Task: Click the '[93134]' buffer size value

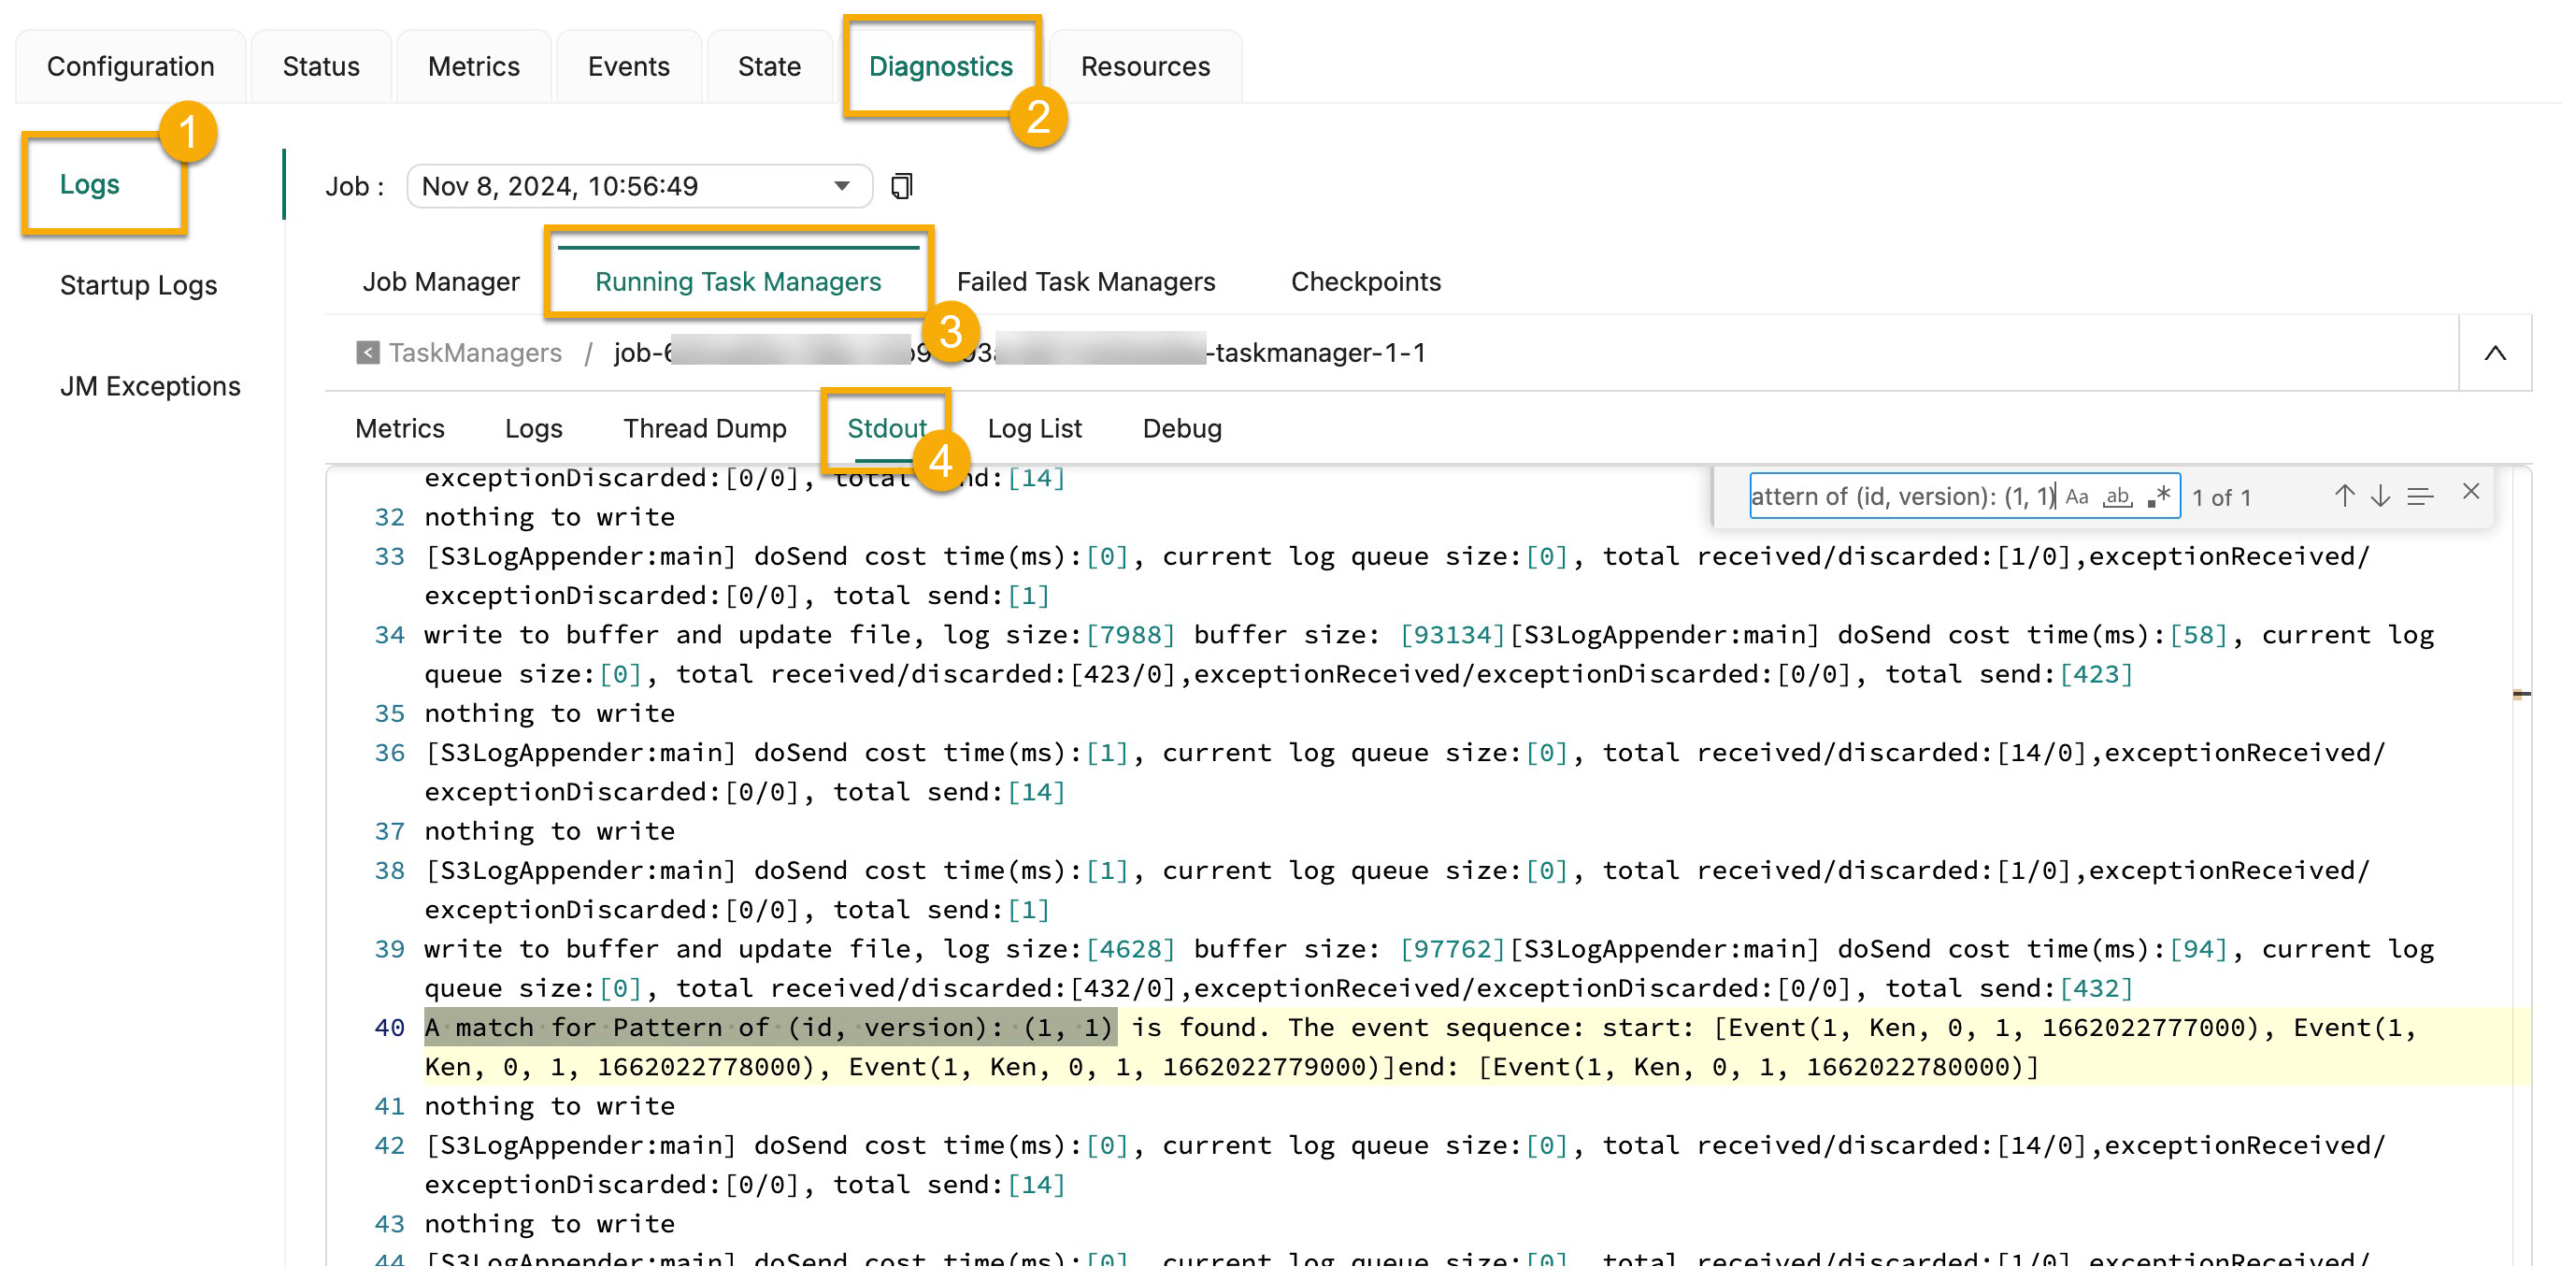Action: (x=1452, y=635)
